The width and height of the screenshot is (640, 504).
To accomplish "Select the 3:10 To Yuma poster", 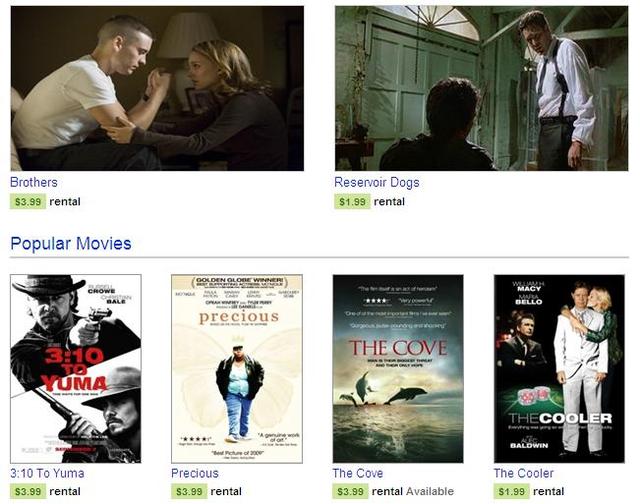I will (76, 369).
